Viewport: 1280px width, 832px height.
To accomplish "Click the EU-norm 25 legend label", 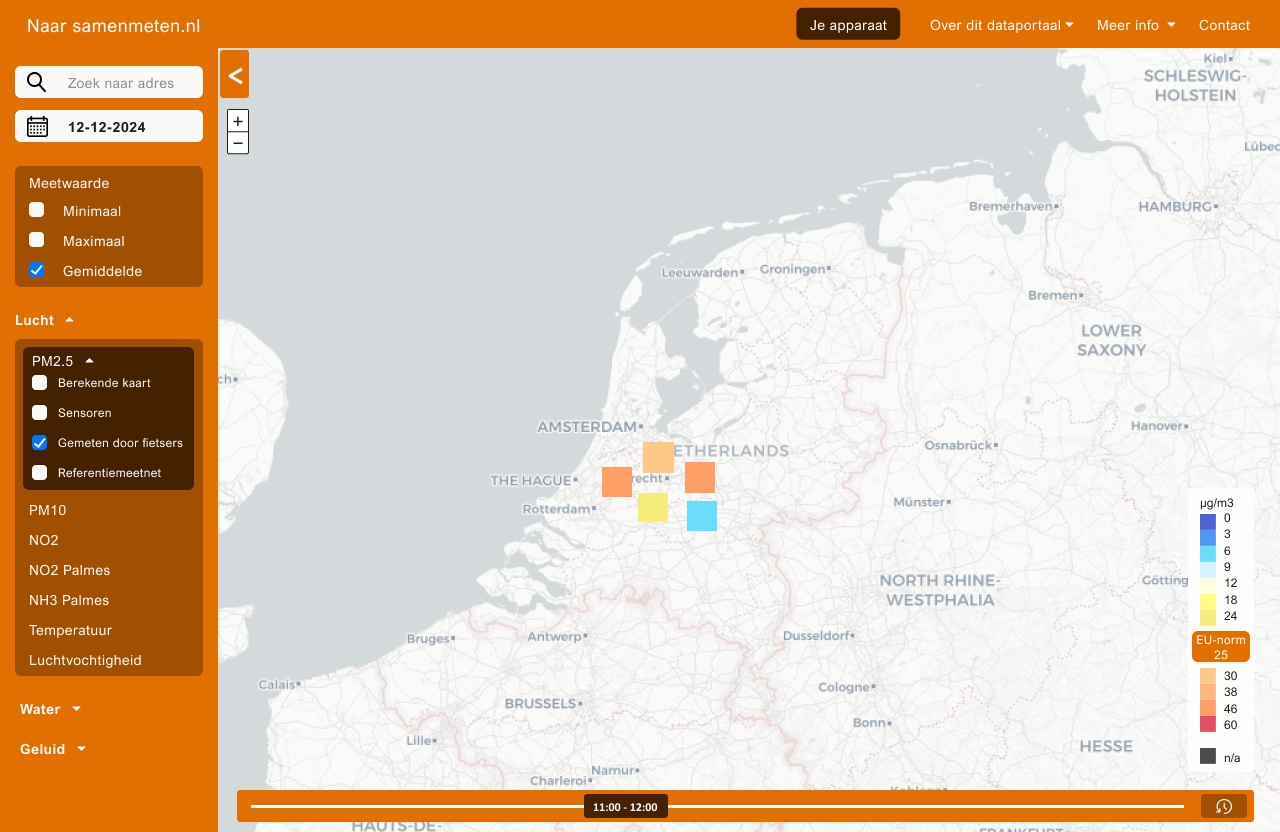I will 1221,647.
